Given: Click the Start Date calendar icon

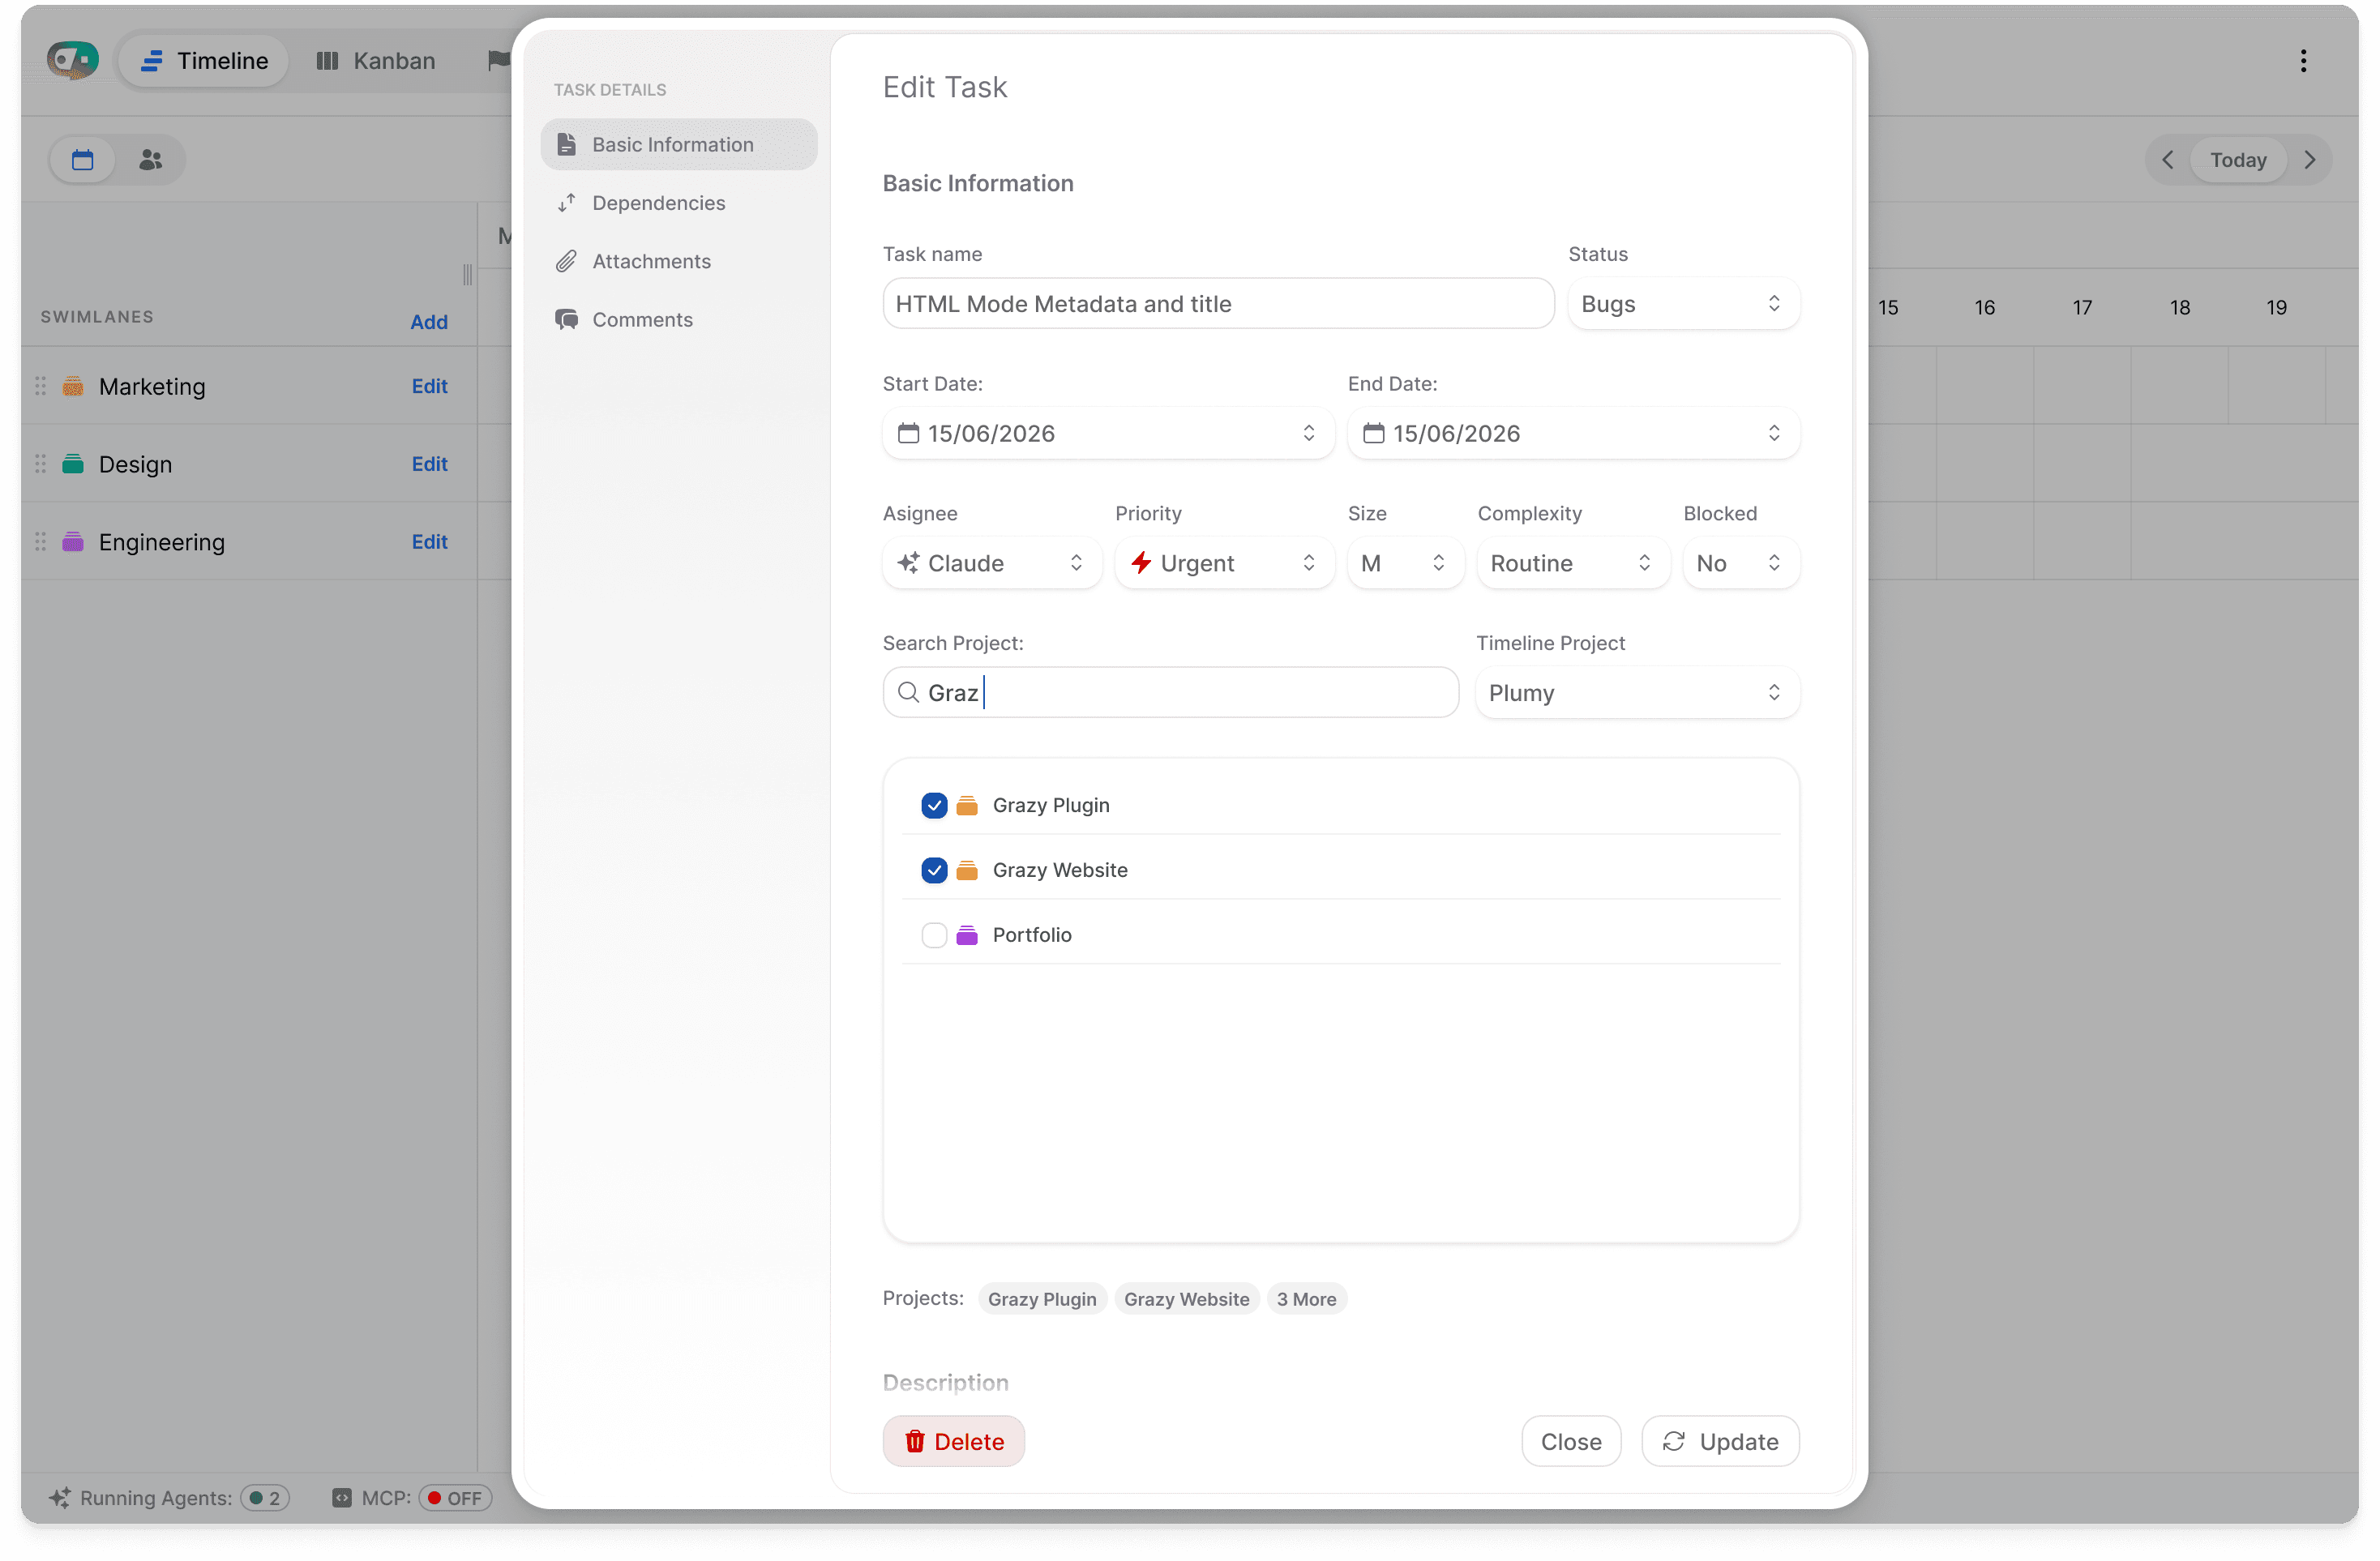Looking at the screenshot, I should pos(908,433).
